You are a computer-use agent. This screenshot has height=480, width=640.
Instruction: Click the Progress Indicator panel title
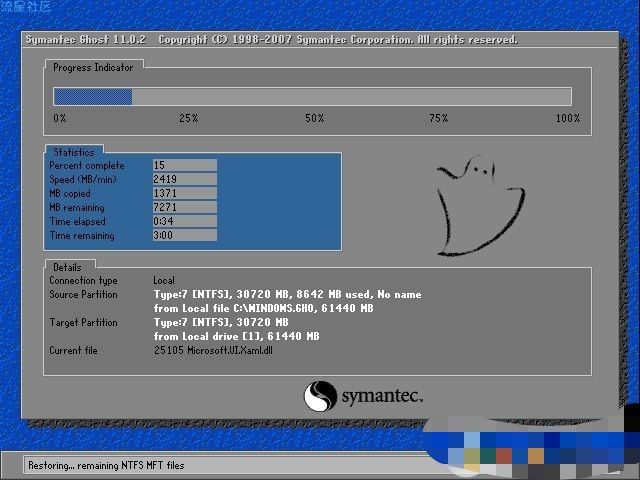(93, 67)
